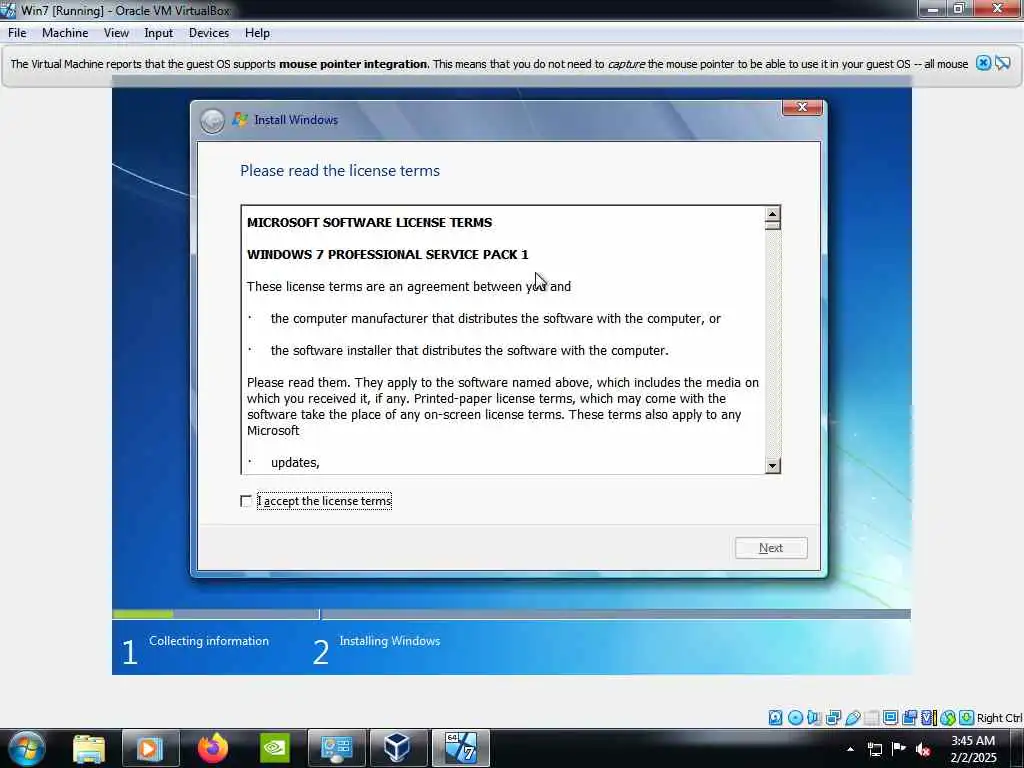Open the File menu
The height and width of the screenshot is (768, 1024).
click(x=17, y=33)
